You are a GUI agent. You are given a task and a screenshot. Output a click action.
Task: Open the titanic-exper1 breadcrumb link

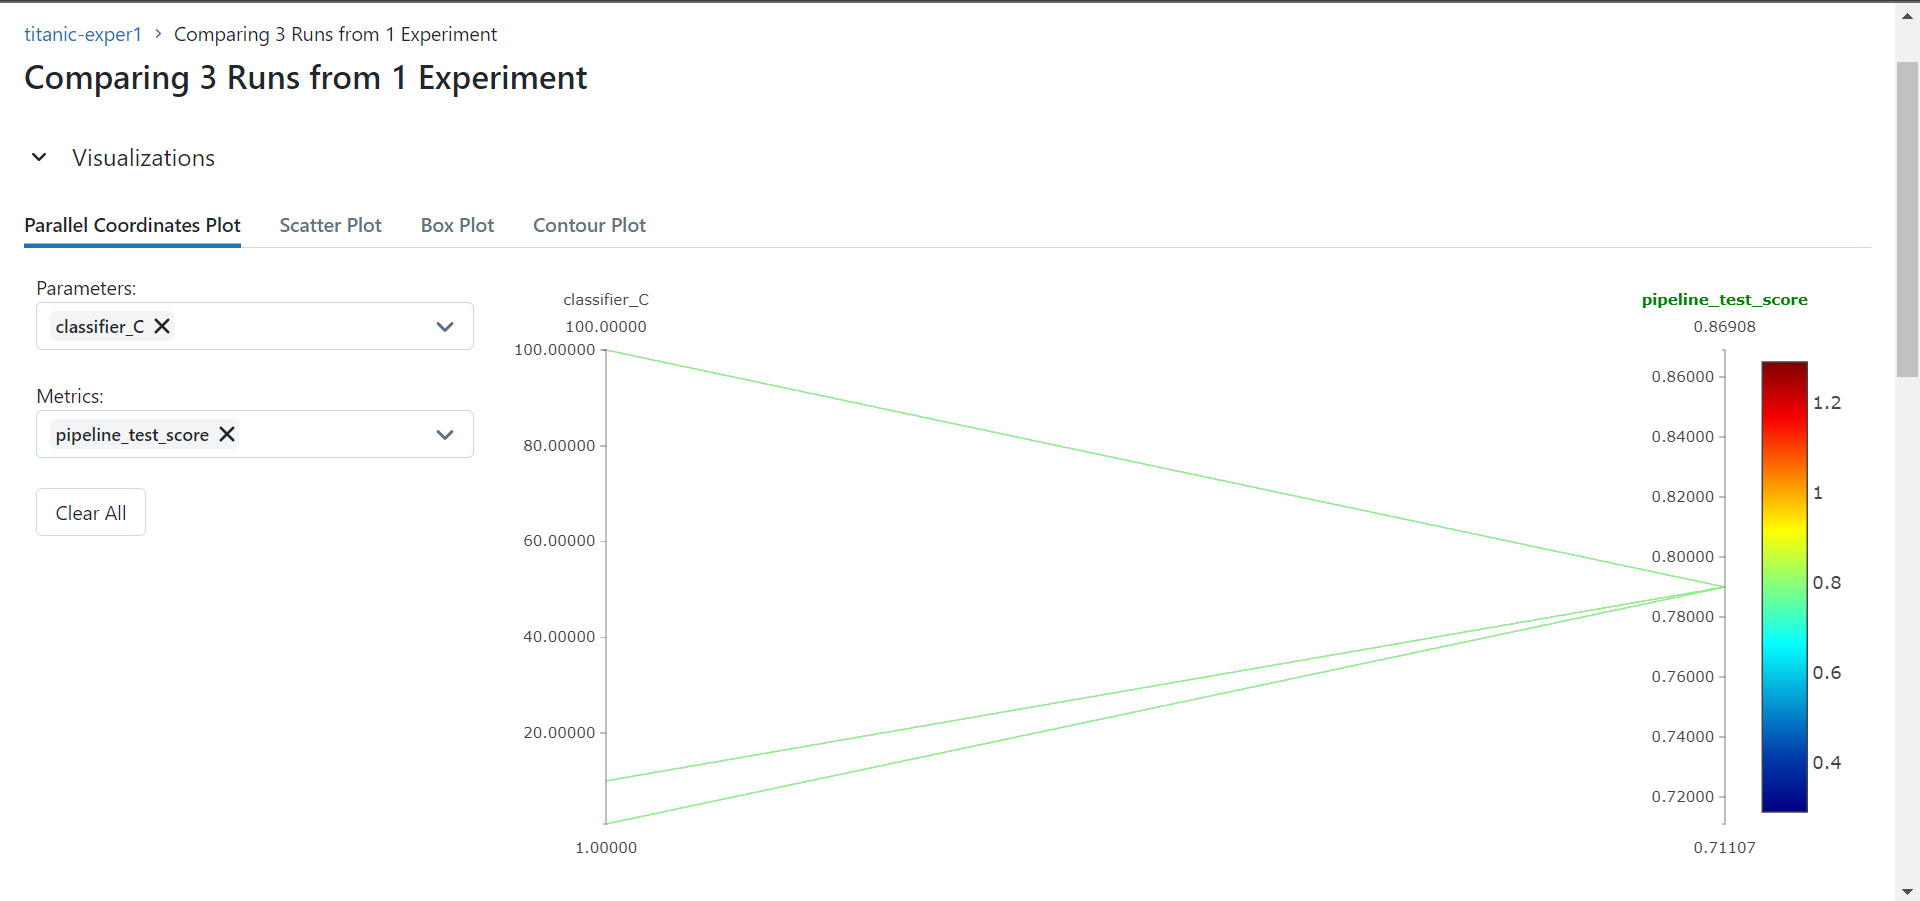pyautogui.click(x=82, y=33)
